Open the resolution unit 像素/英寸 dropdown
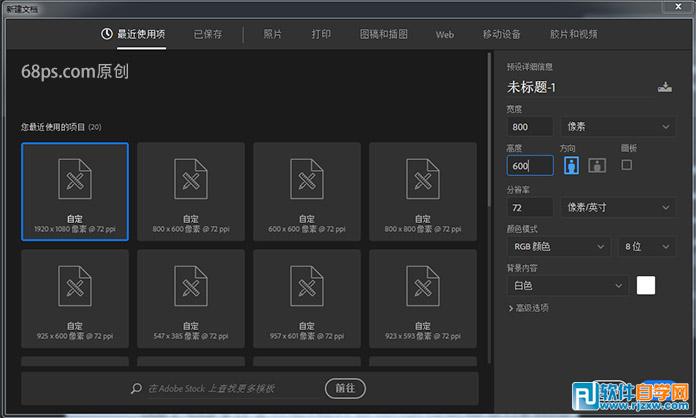 [618, 207]
